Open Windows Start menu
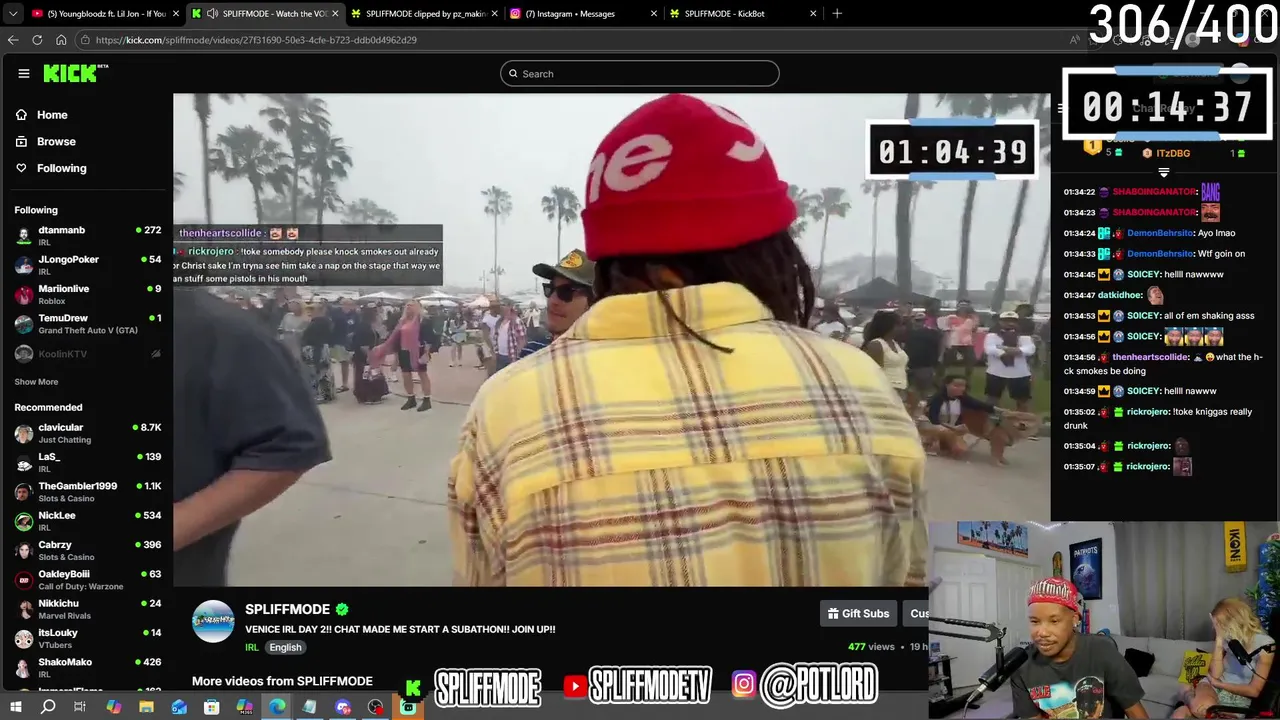 pos(15,707)
